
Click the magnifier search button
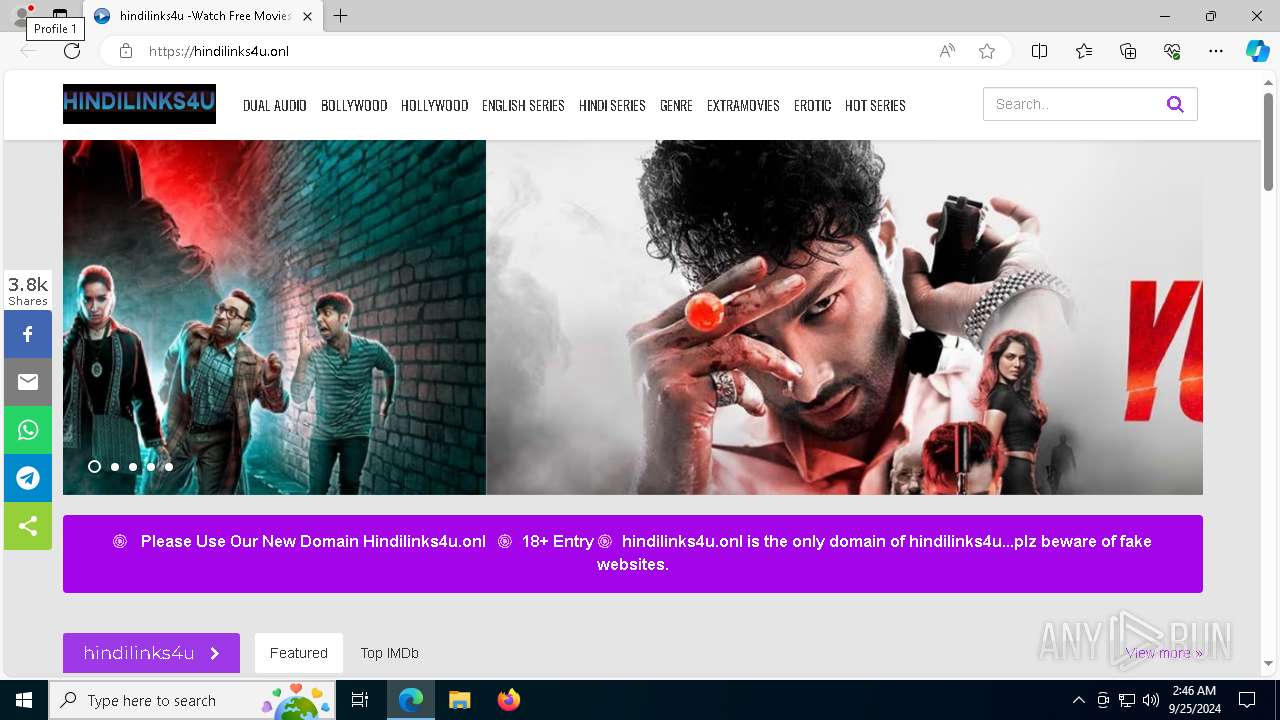[x=1175, y=104]
